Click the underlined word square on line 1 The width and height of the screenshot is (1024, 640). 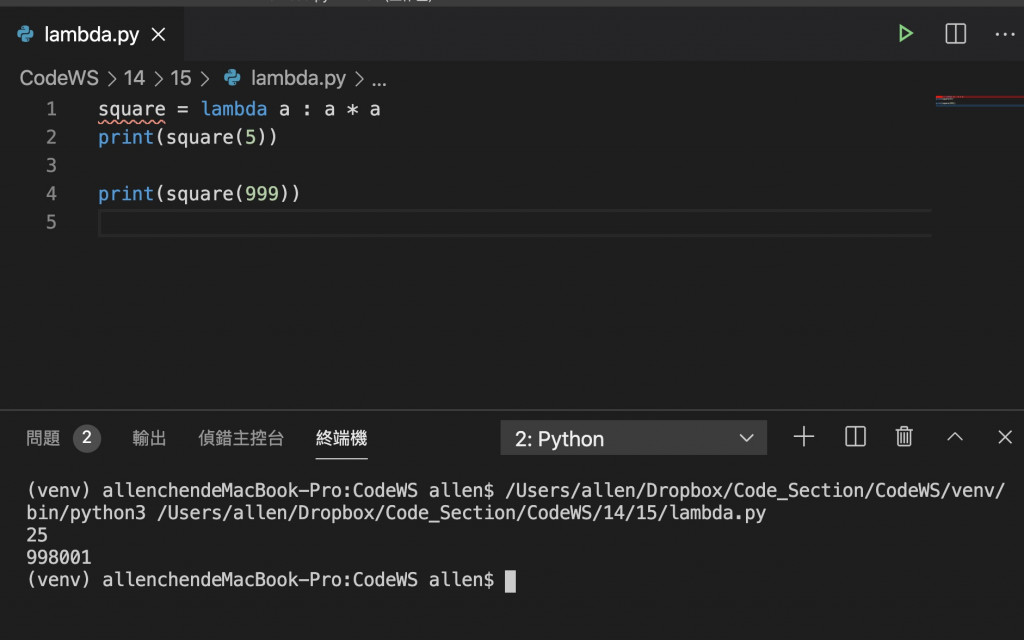pyautogui.click(x=132, y=110)
